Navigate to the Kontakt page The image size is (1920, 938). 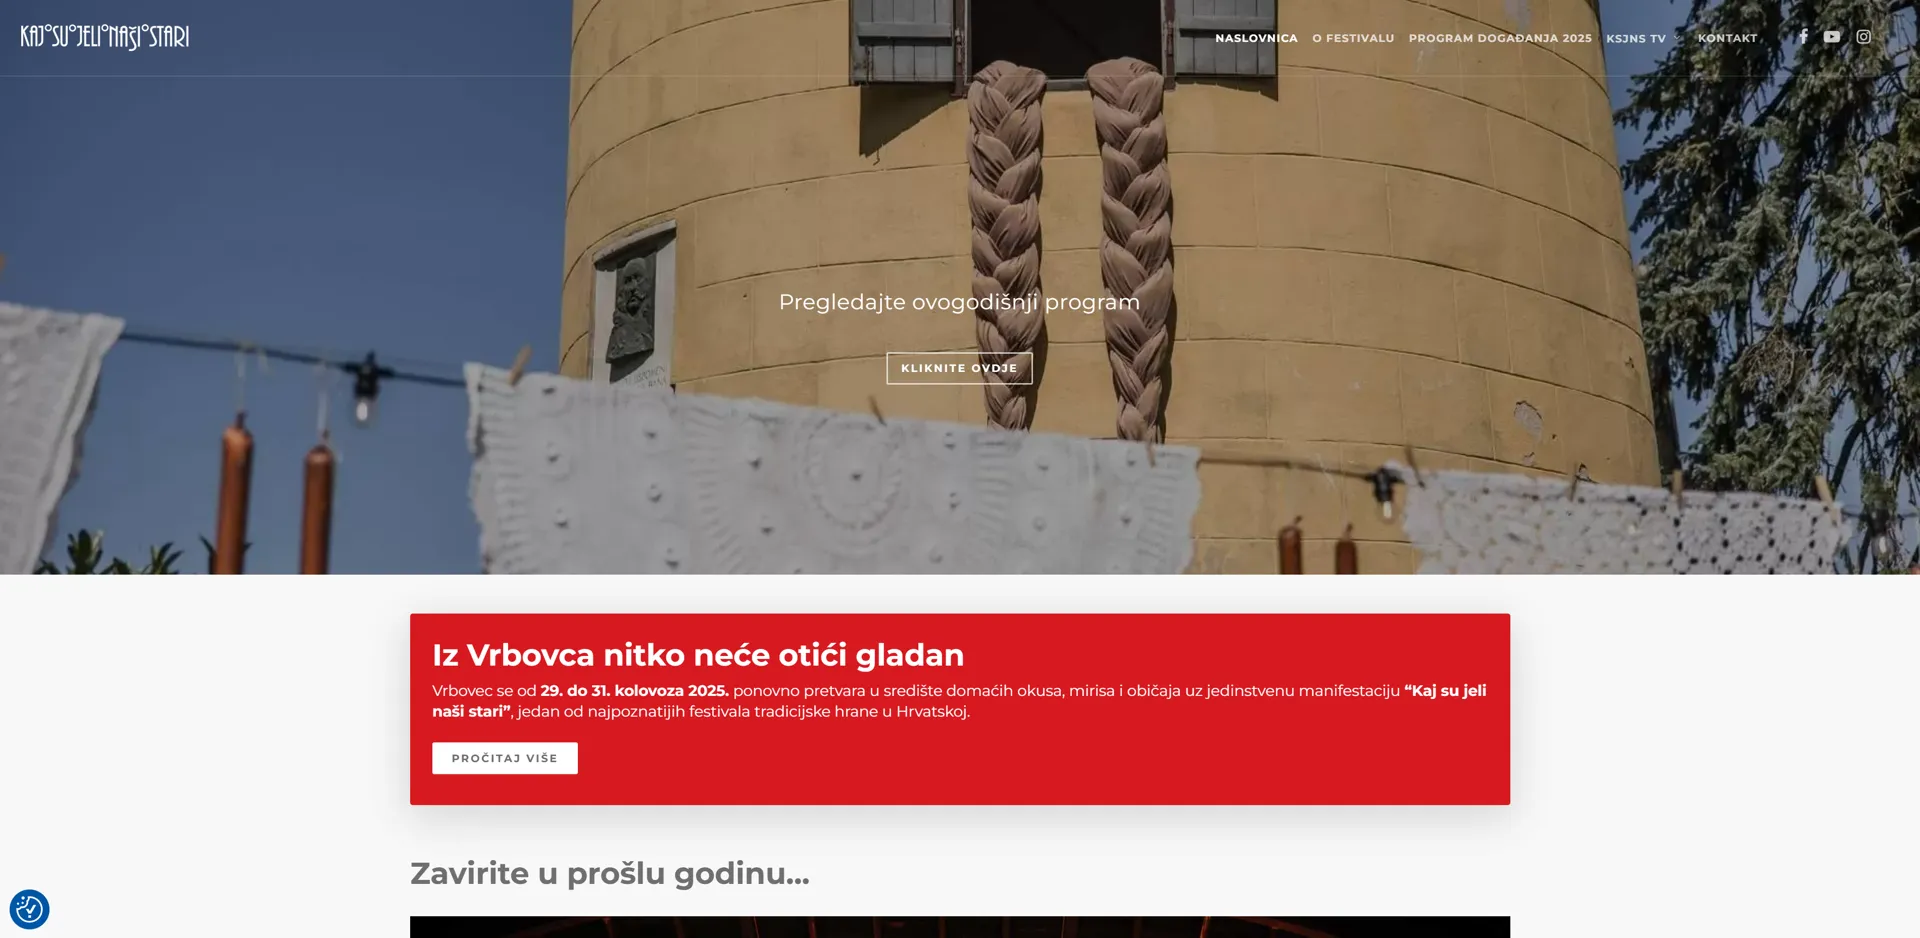(x=1727, y=38)
